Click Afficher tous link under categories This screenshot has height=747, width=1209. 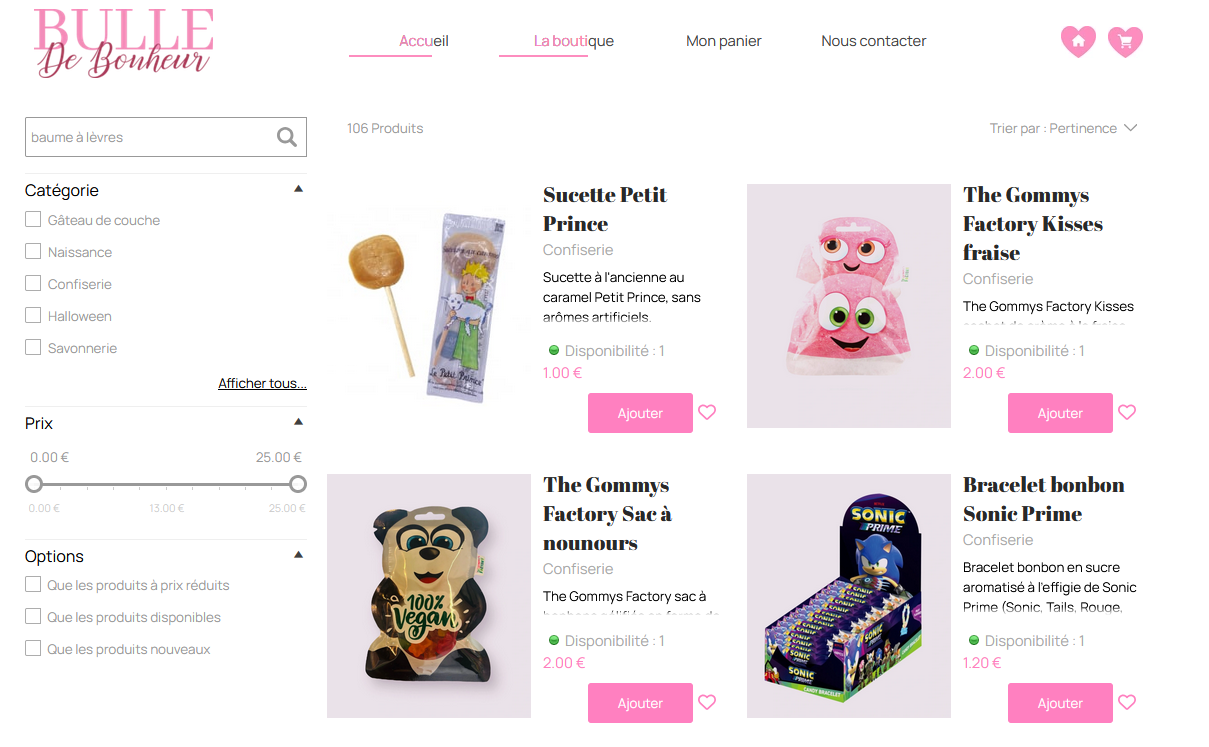[x=262, y=384]
